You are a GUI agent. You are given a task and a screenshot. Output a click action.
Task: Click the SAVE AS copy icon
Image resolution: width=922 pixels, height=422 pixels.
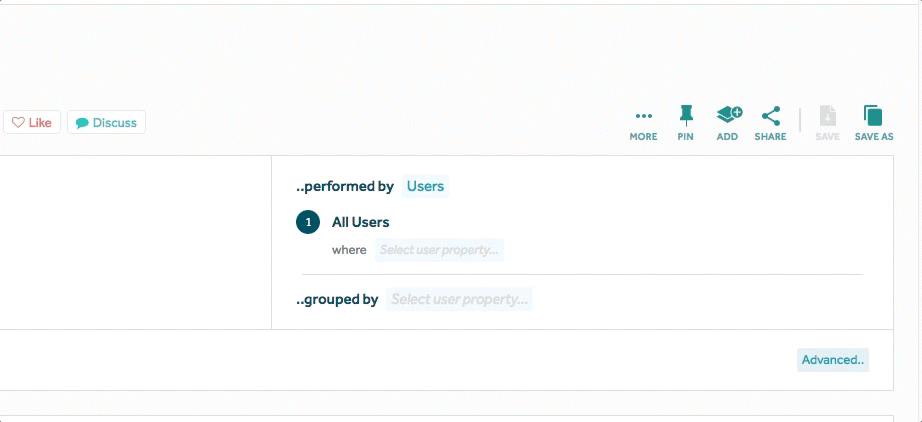tap(873, 115)
